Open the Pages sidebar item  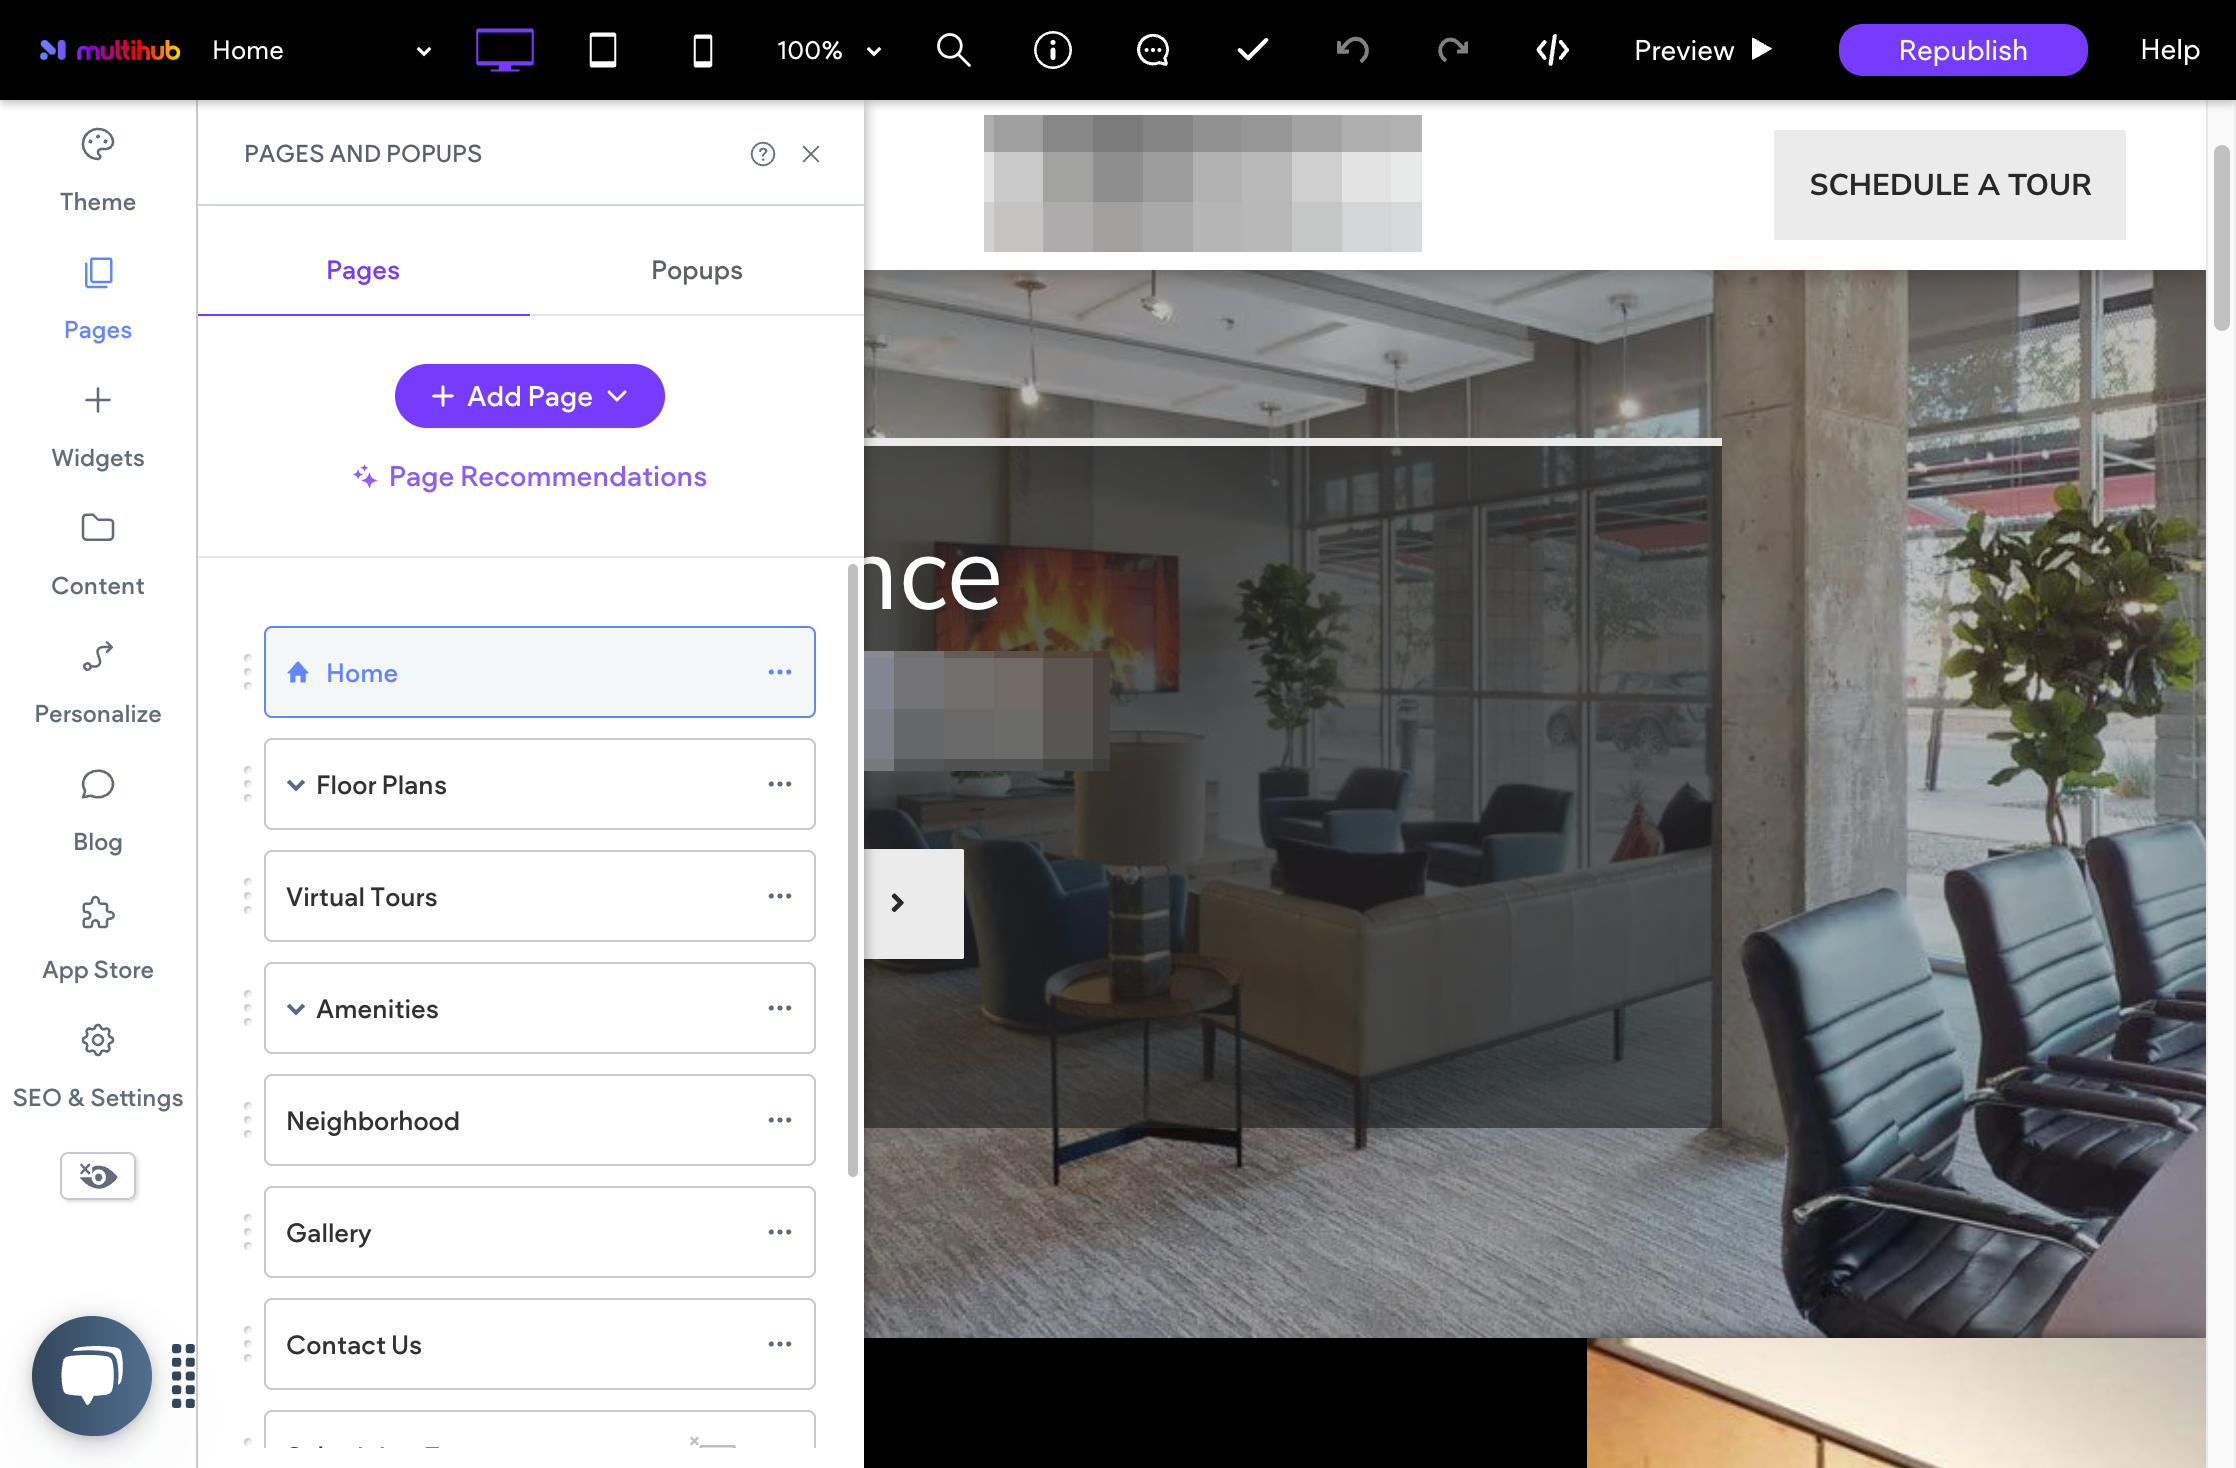(98, 299)
